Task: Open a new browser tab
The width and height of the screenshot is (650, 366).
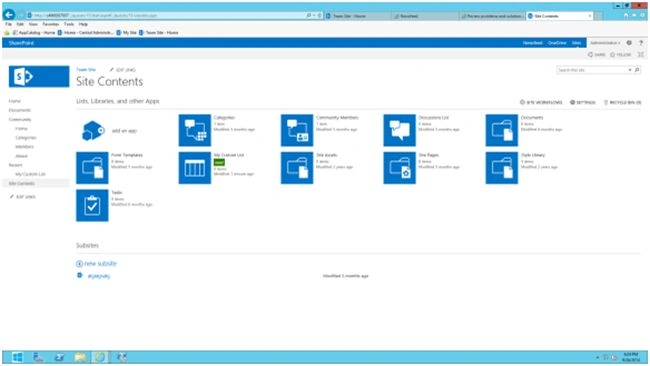Action: pyautogui.click(x=599, y=16)
